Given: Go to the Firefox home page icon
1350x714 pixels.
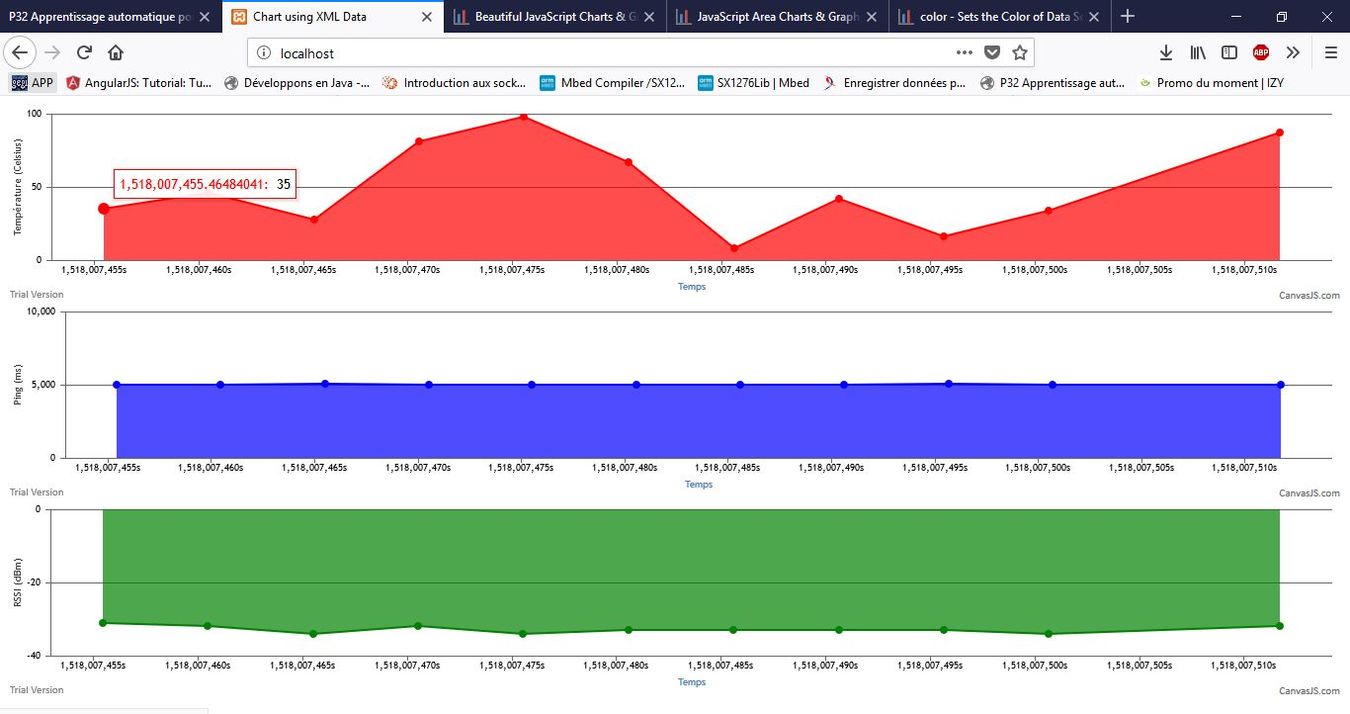Looking at the screenshot, I should [116, 53].
